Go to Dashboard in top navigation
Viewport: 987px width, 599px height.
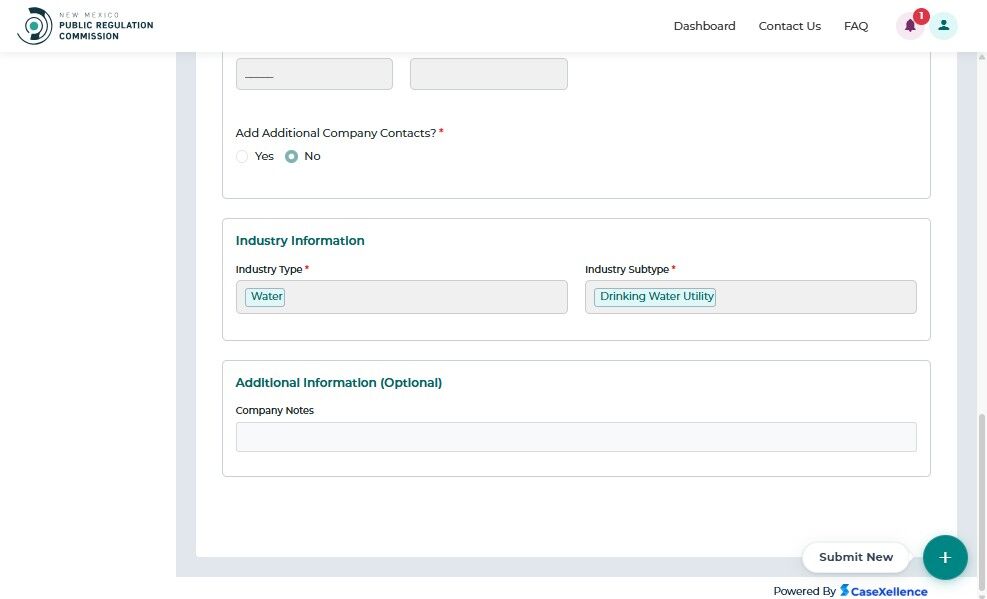pos(704,26)
